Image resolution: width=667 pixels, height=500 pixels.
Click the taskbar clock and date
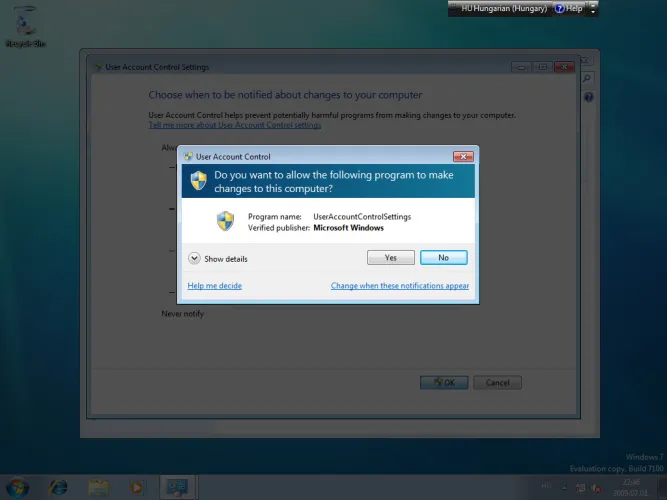click(630, 488)
